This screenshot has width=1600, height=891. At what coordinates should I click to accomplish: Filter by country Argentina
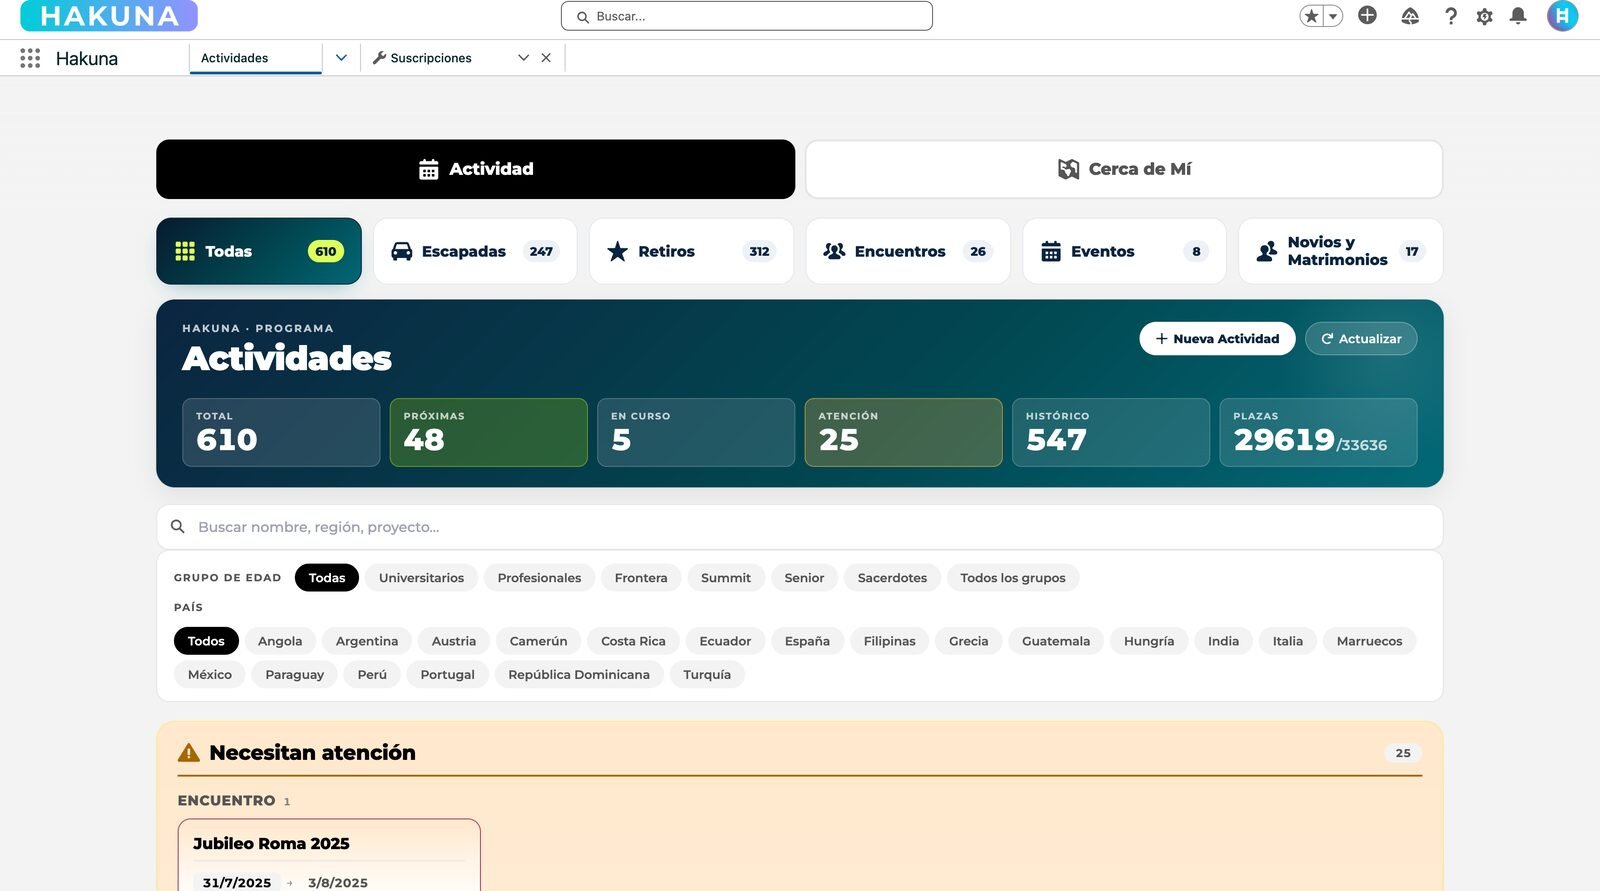367,641
